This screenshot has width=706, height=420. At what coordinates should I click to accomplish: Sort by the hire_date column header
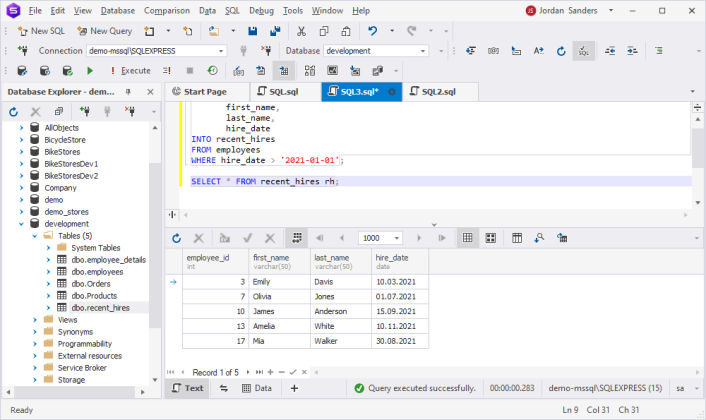(400, 262)
